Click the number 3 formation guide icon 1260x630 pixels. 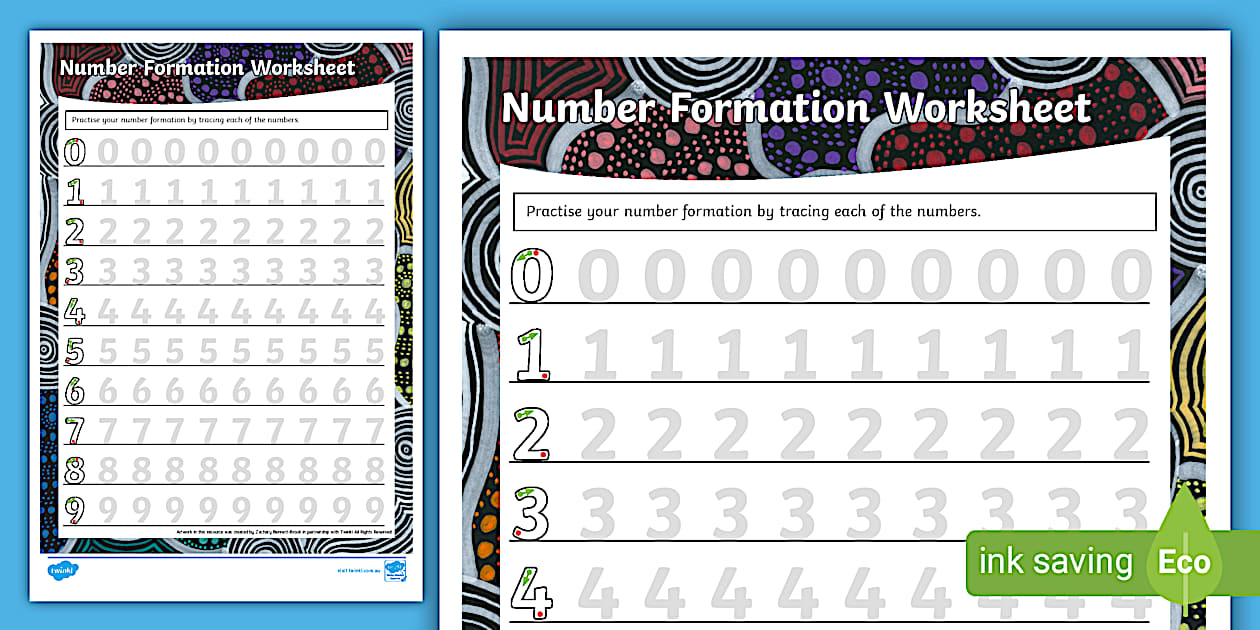530,512
